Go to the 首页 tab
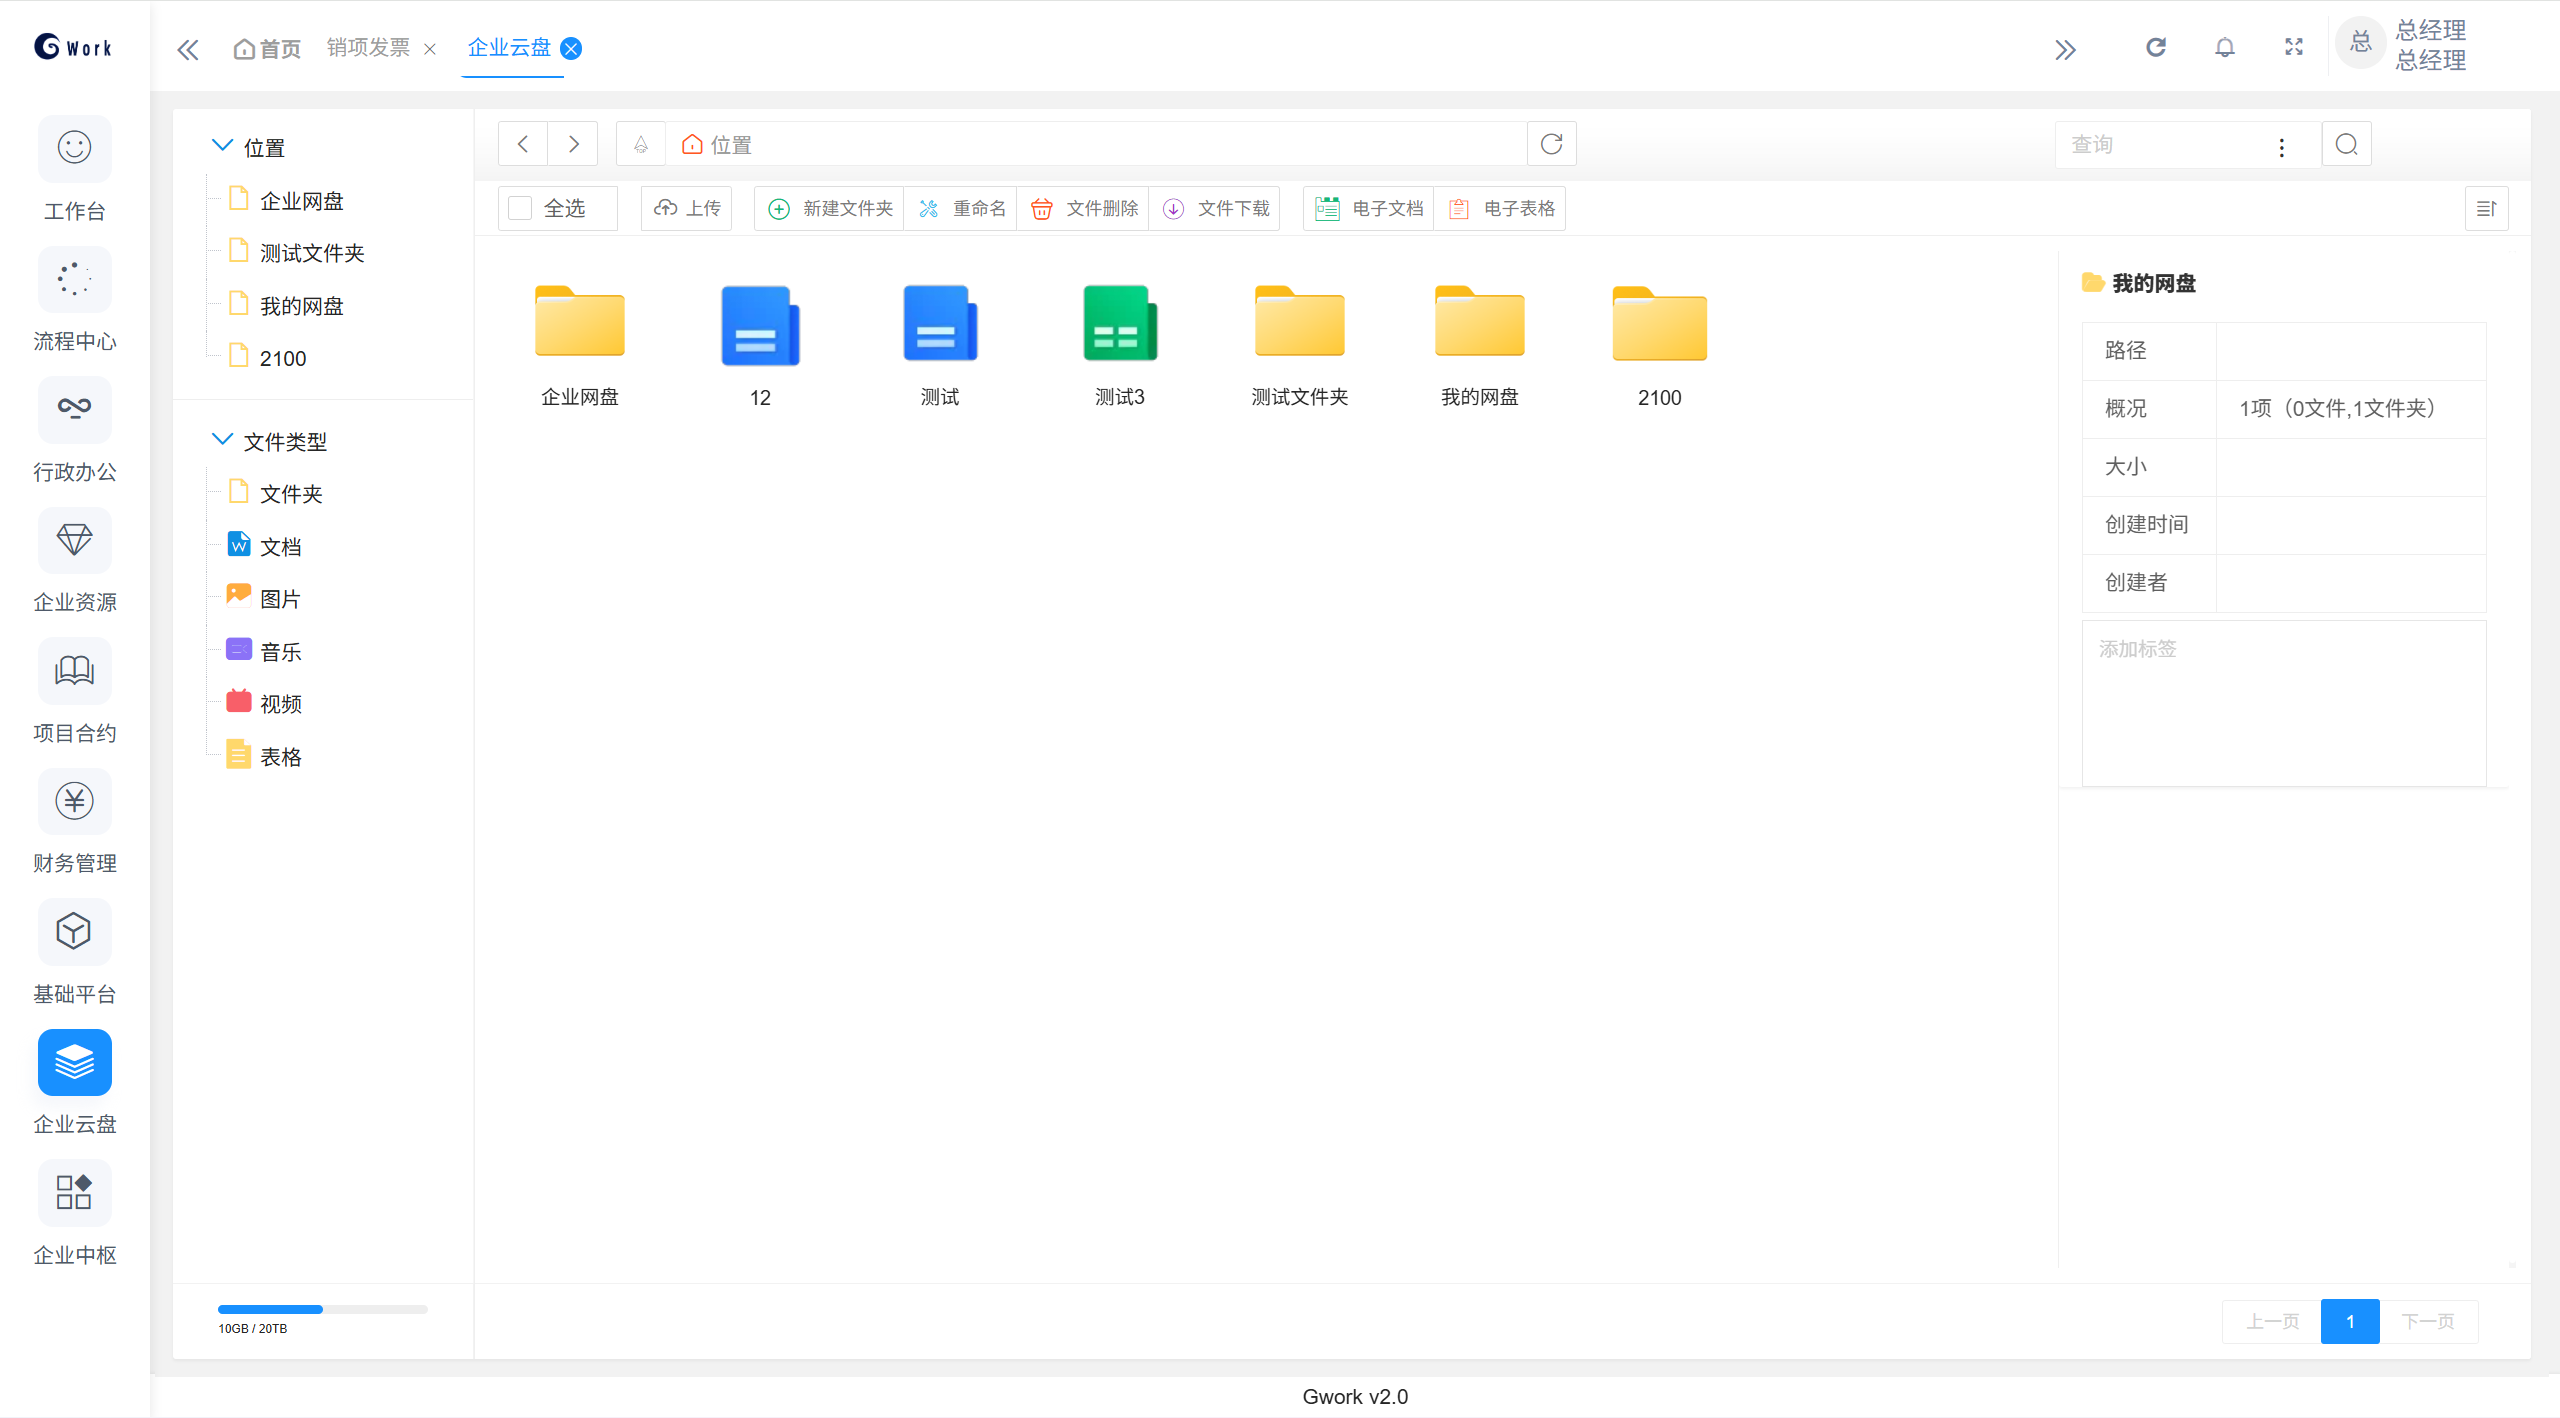This screenshot has height=1418, width=2560. point(267,49)
